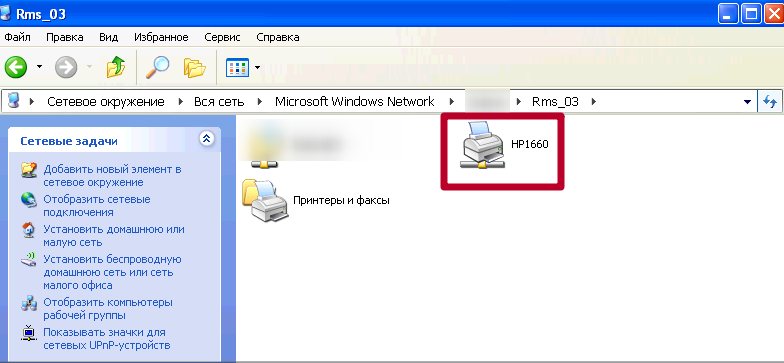The height and width of the screenshot is (363, 784).
Task: Open Search with the magnifier icon
Action: point(157,66)
